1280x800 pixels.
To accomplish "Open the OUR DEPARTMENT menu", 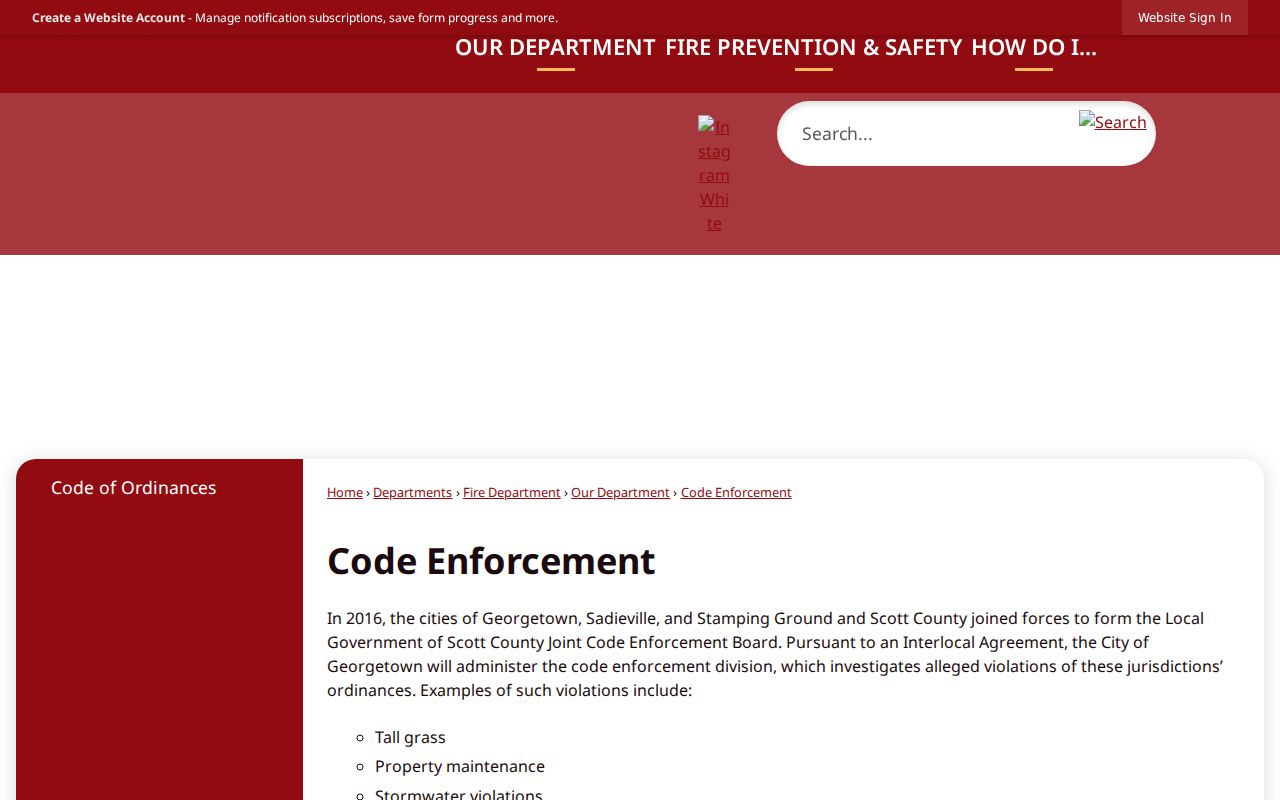I will pyautogui.click(x=555, y=48).
